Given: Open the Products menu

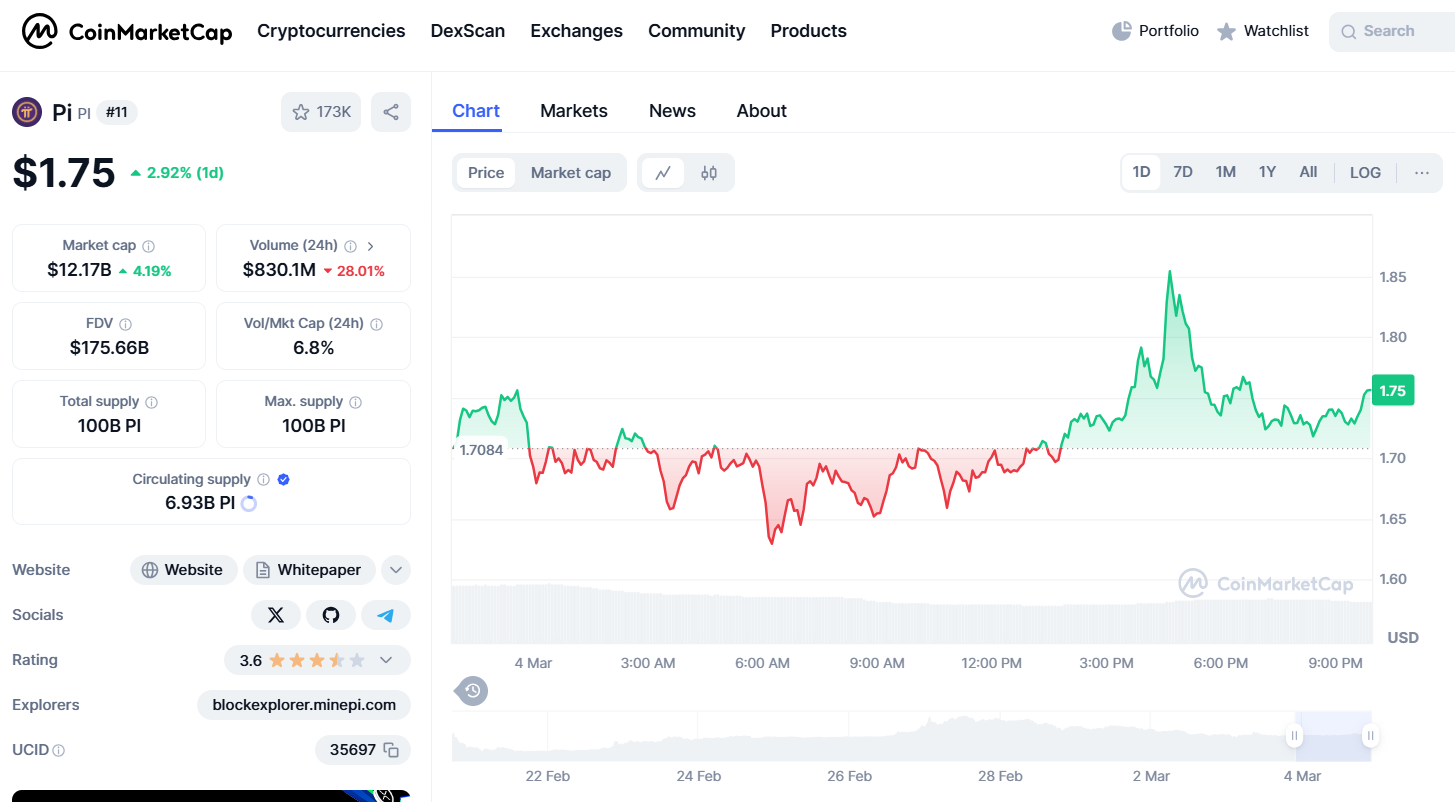Looking at the screenshot, I should pyautogui.click(x=809, y=31).
